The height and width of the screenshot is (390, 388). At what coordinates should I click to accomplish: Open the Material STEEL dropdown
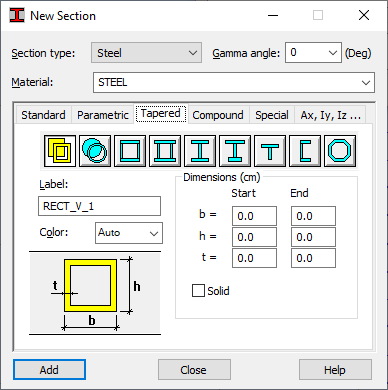[x=234, y=82]
